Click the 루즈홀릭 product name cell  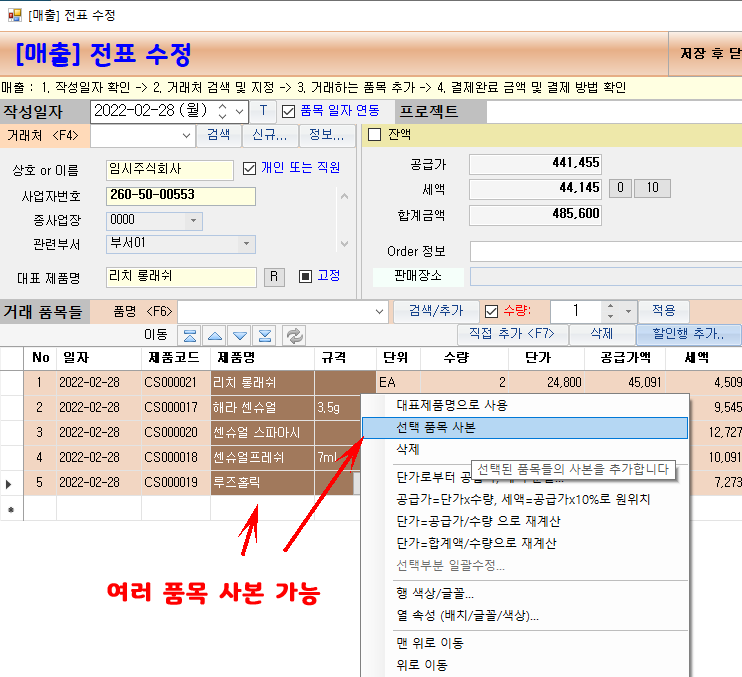[x=263, y=483]
